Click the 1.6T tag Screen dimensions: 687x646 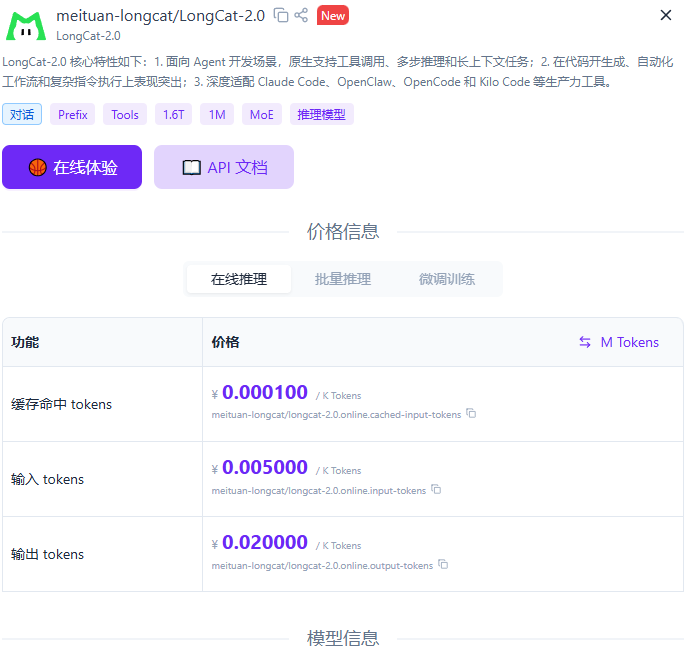coord(174,114)
